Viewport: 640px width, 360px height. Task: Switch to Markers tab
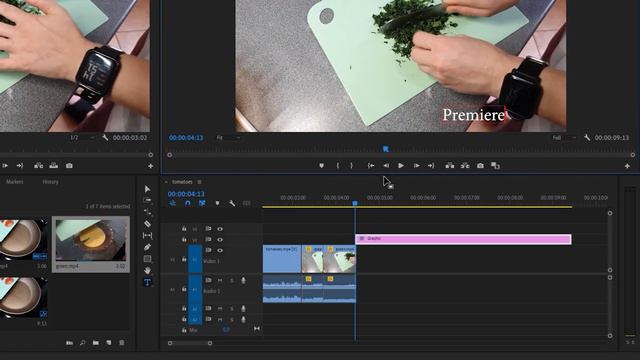coord(15,182)
